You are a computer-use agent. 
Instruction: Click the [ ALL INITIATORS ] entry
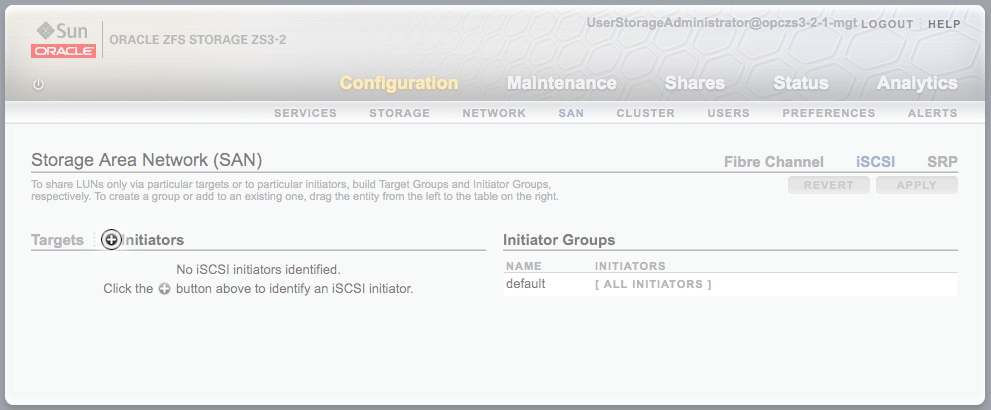654,284
